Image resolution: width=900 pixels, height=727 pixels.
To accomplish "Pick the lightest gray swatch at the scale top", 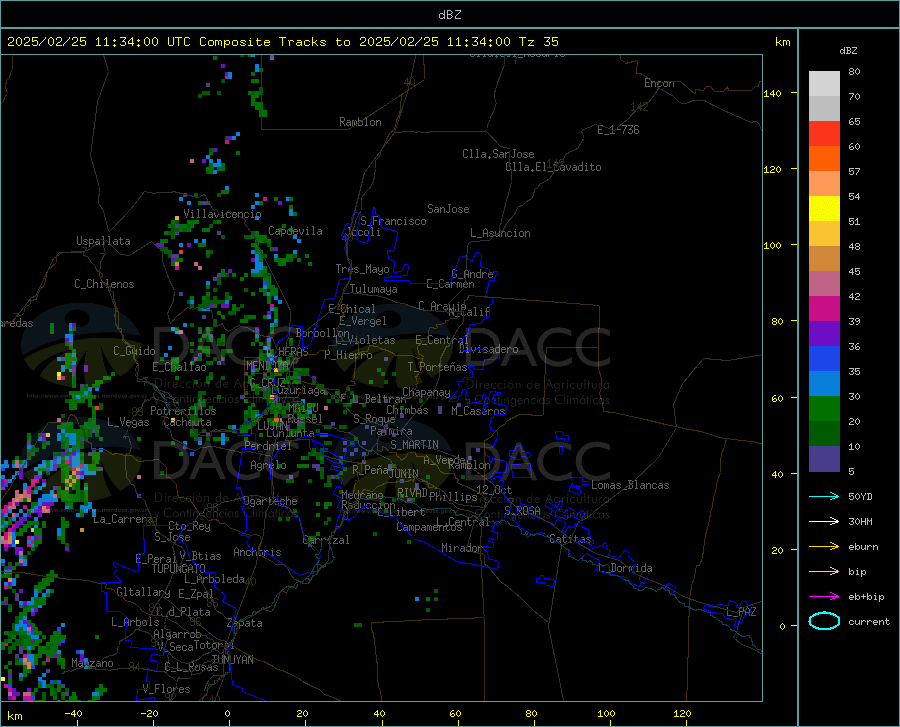I will tap(824, 84).
